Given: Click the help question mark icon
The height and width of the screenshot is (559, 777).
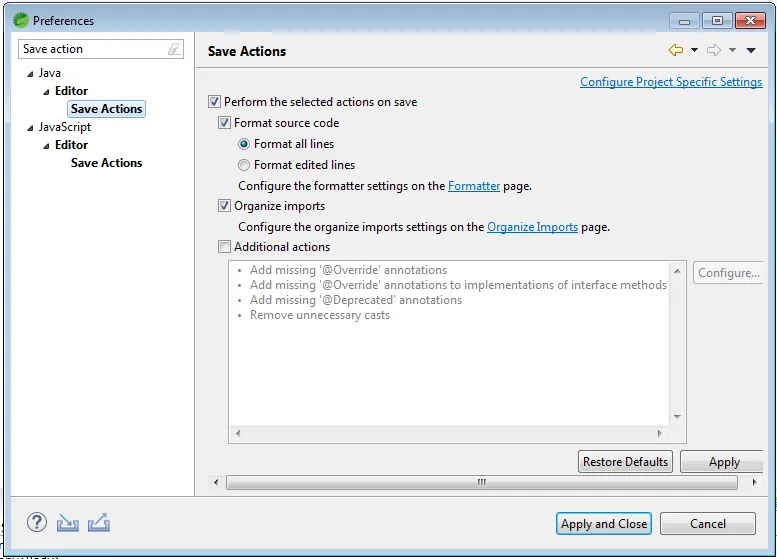Looking at the screenshot, I should (x=37, y=522).
